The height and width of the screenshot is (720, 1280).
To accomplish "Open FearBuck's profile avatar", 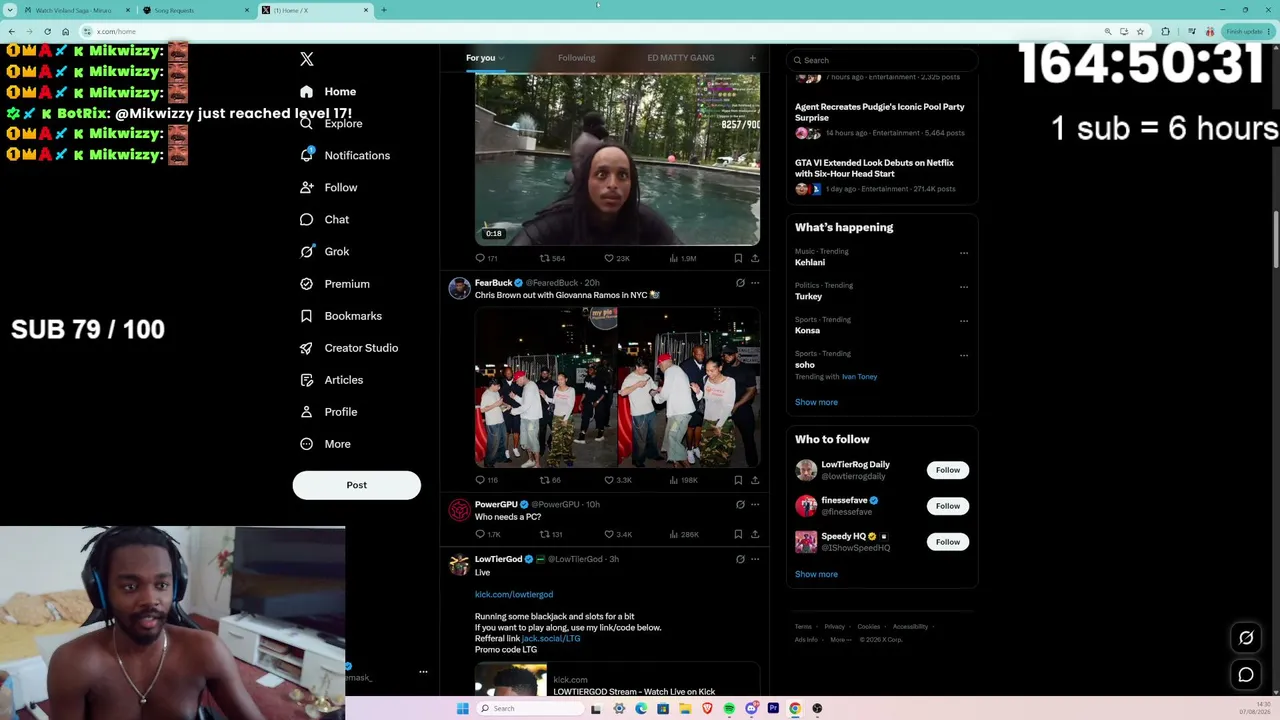I will tap(459, 288).
